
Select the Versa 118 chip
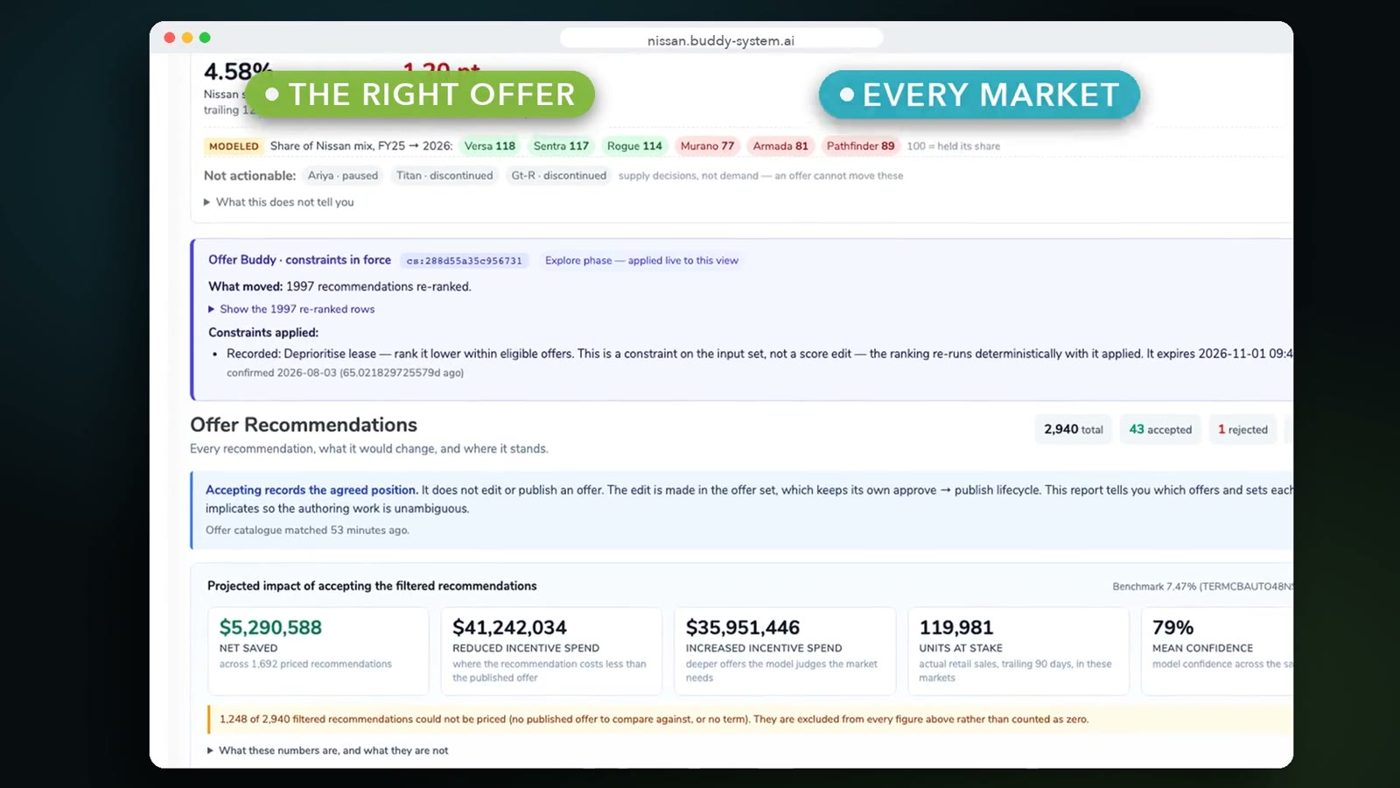[490, 146]
